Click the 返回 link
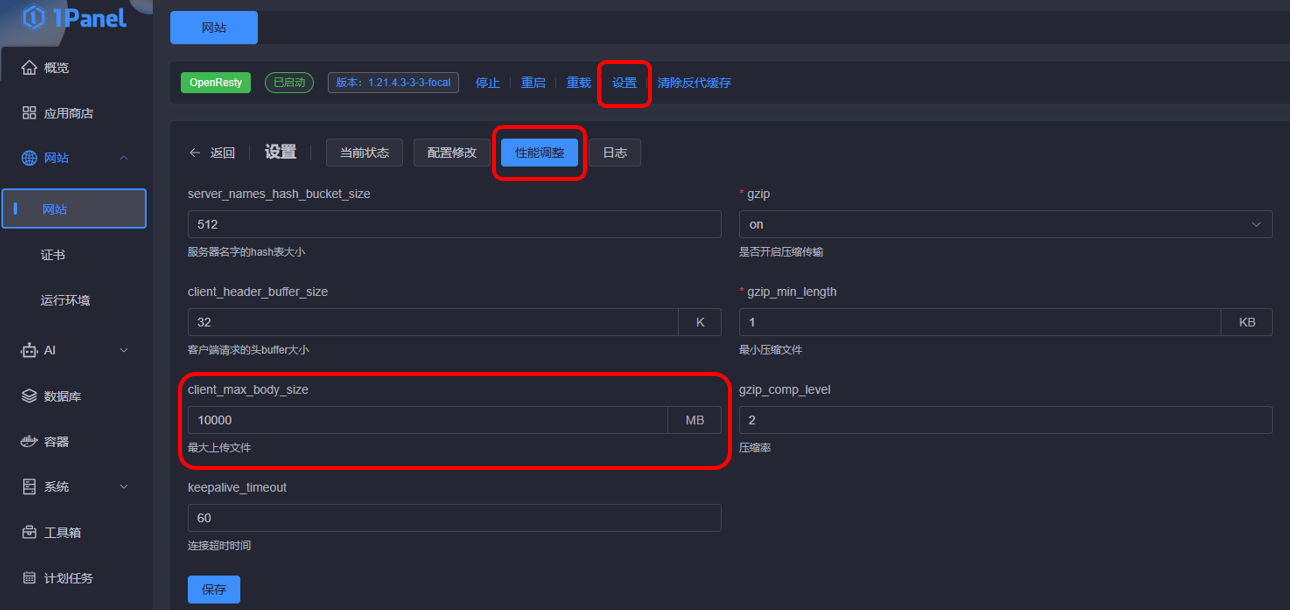The height and width of the screenshot is (610, 1290). pyautogui.click(x=222, y=153)
